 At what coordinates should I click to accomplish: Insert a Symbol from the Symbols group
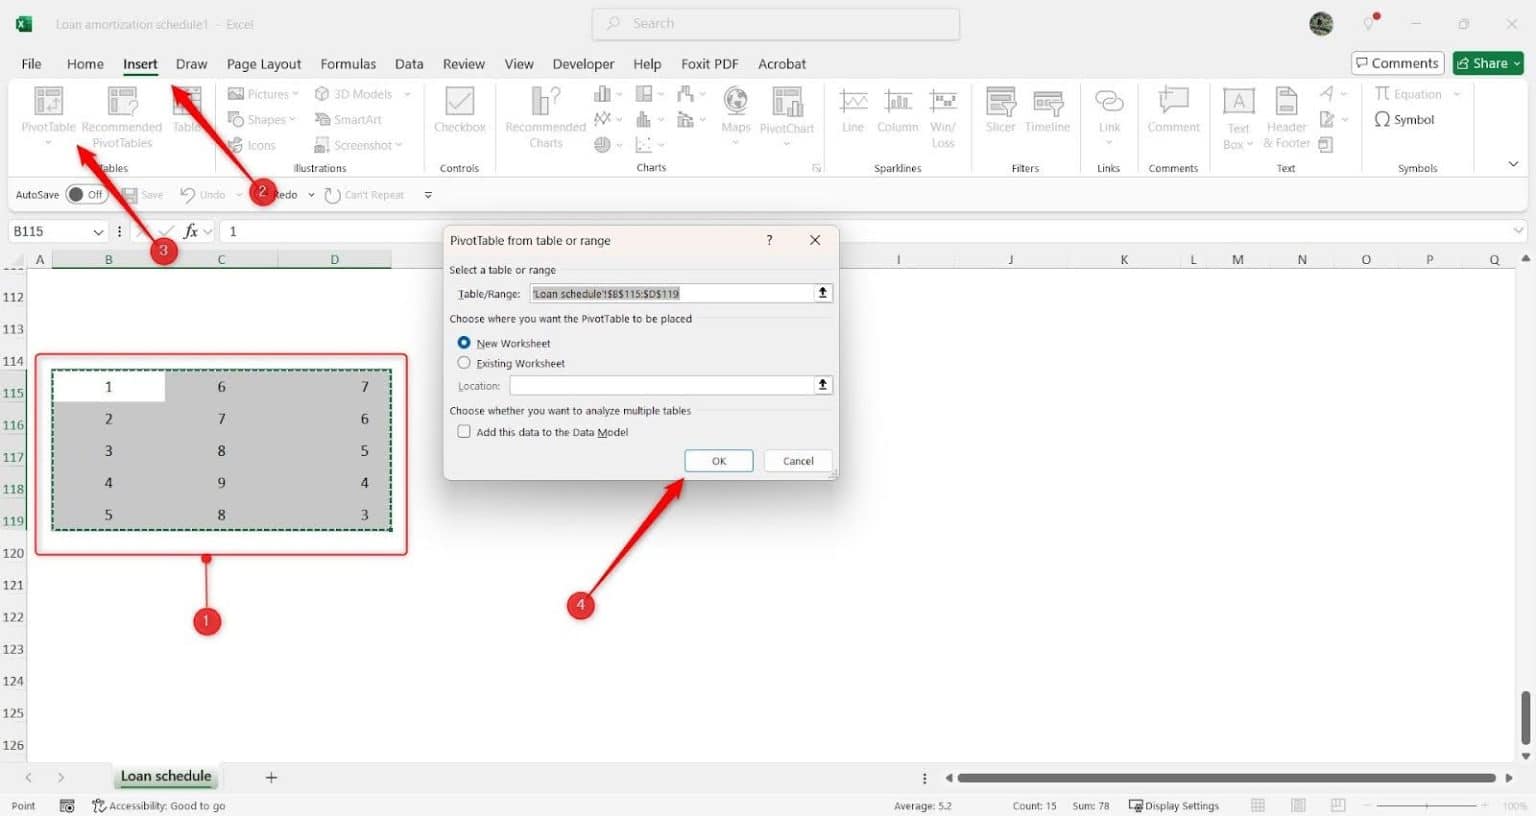[x=1406, y=119]
